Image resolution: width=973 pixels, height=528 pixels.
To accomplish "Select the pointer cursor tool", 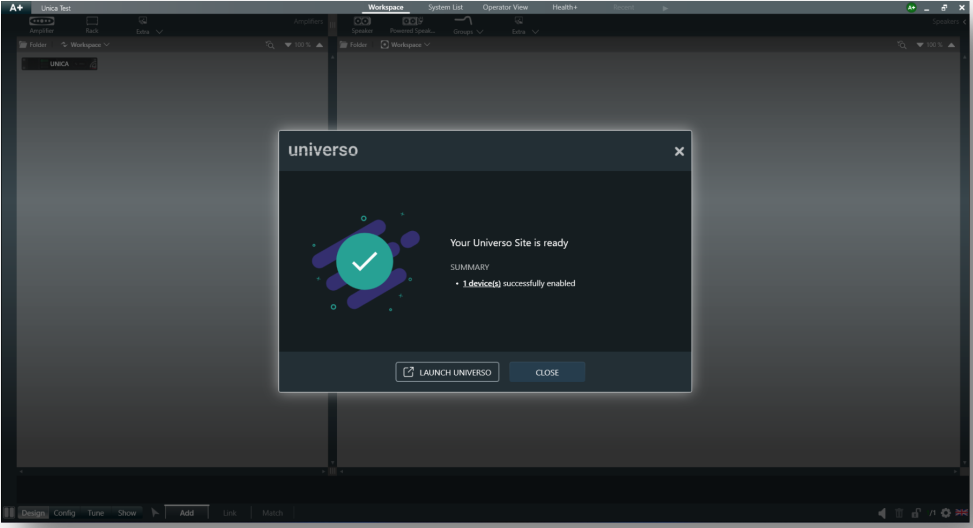I will pos(155,512).
